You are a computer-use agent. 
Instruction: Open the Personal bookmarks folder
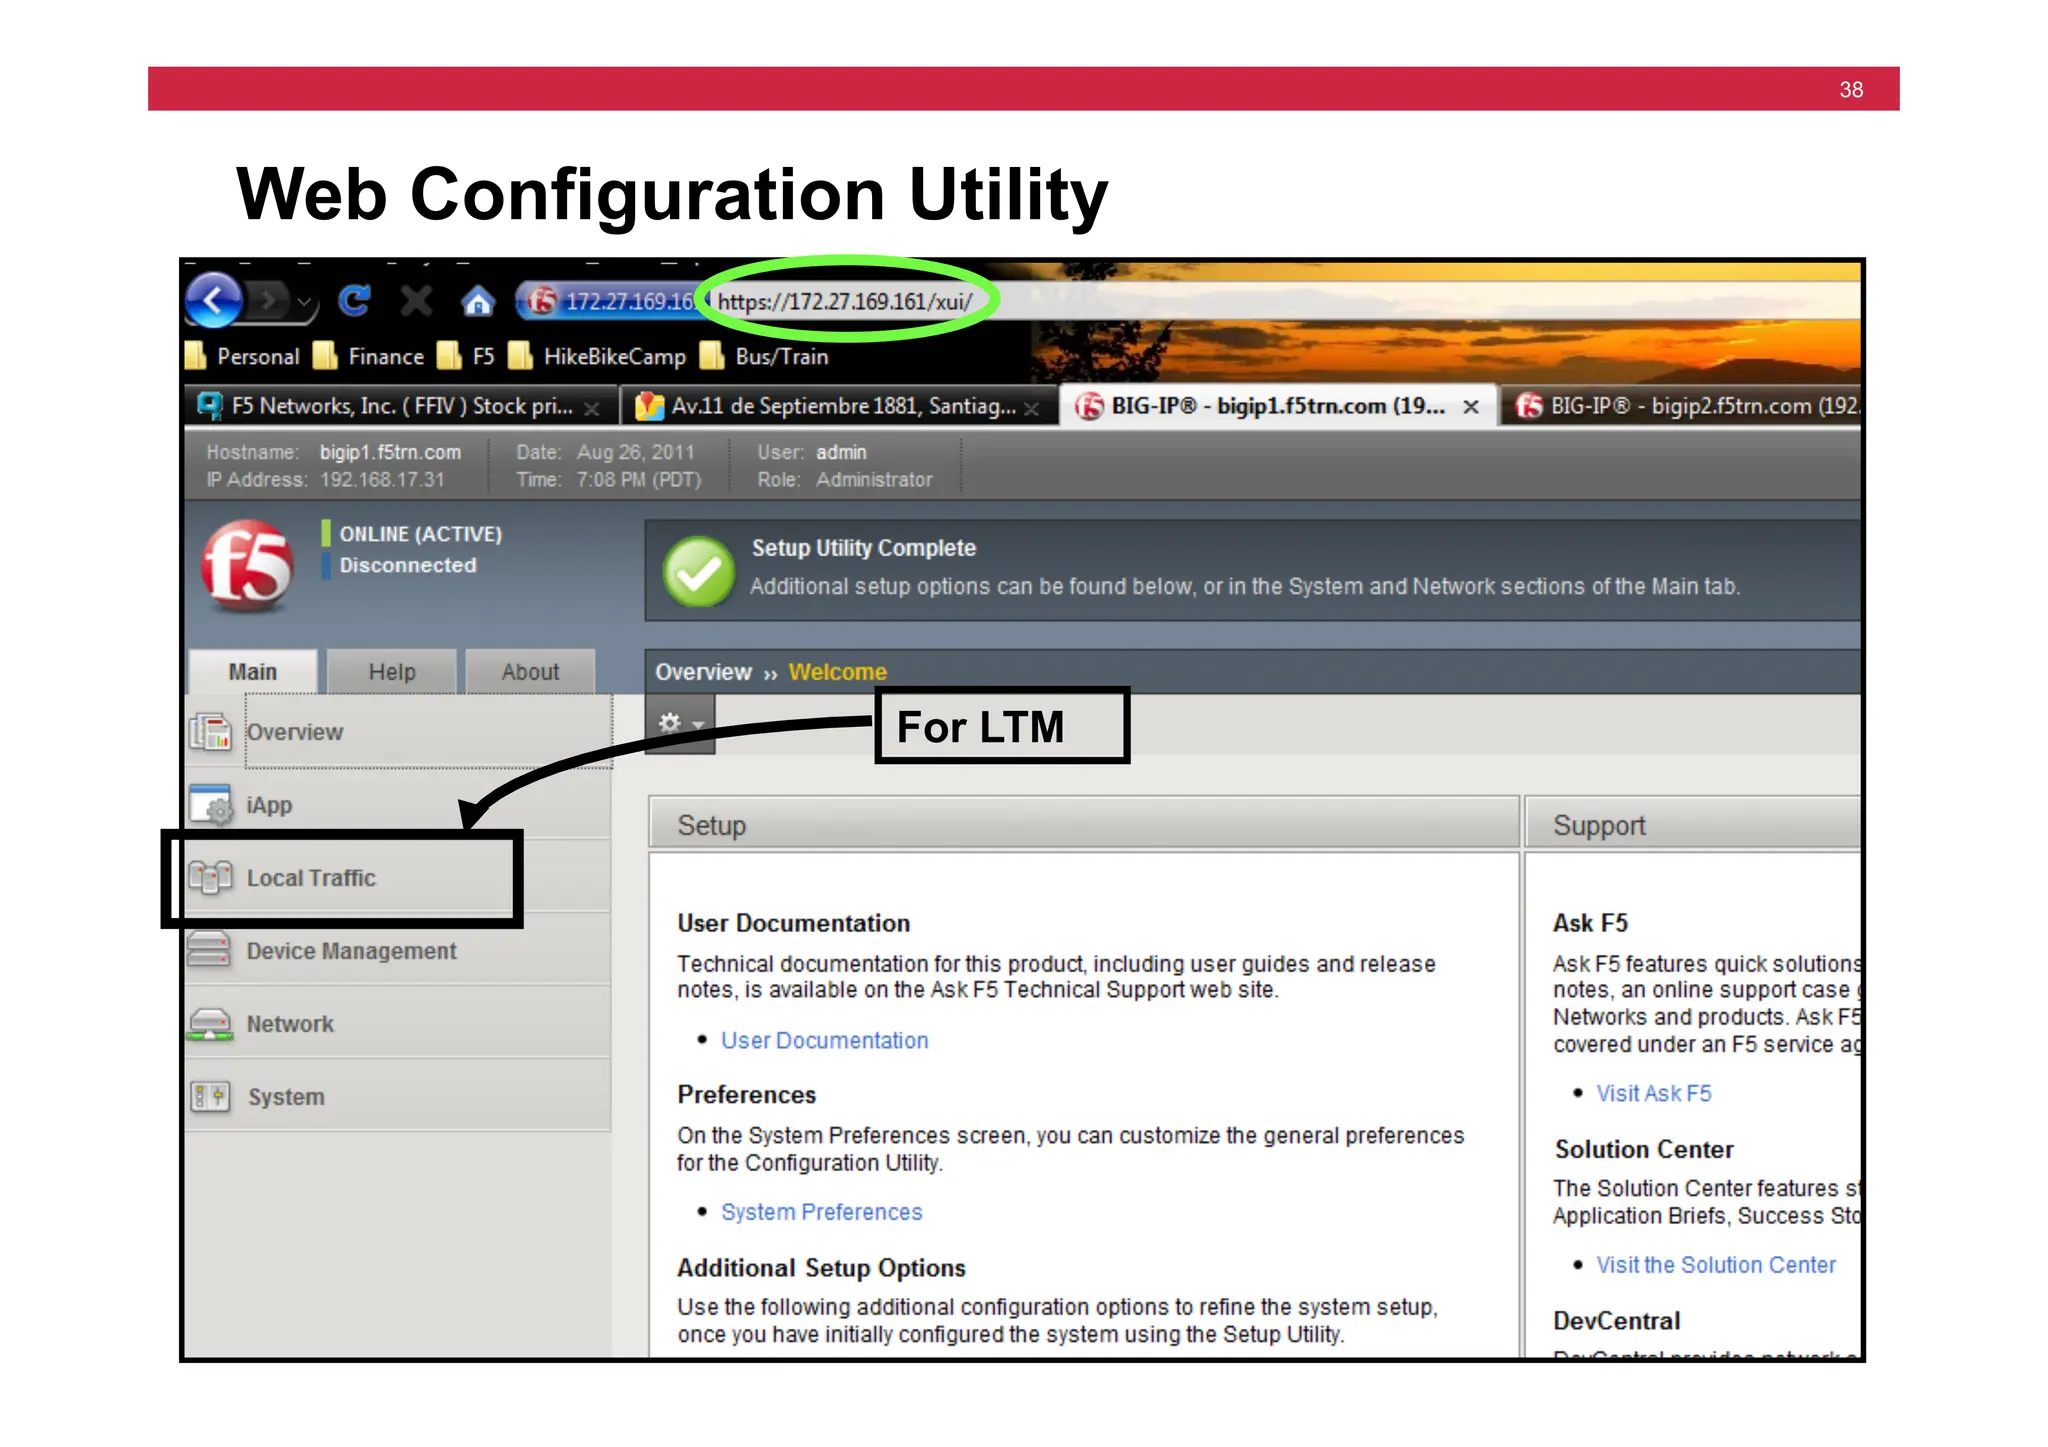pyautogui.click(x=243, y=356)
